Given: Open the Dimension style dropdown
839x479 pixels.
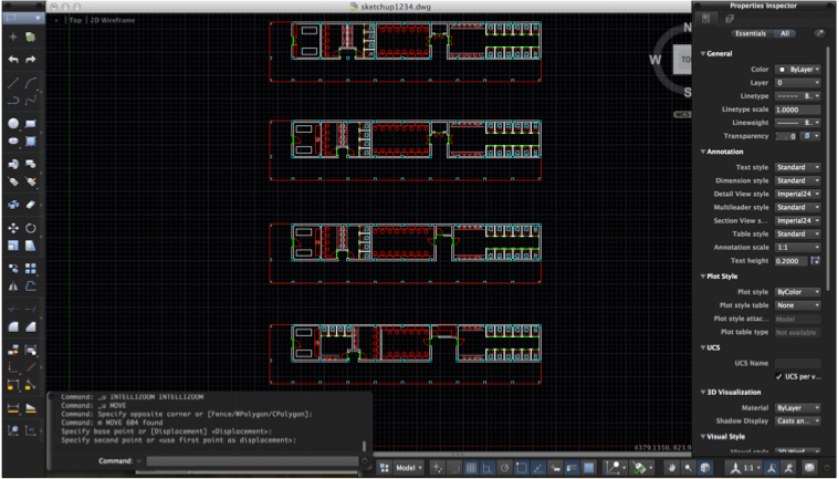Looking at the screenshot, I should [x=798, y=180].
